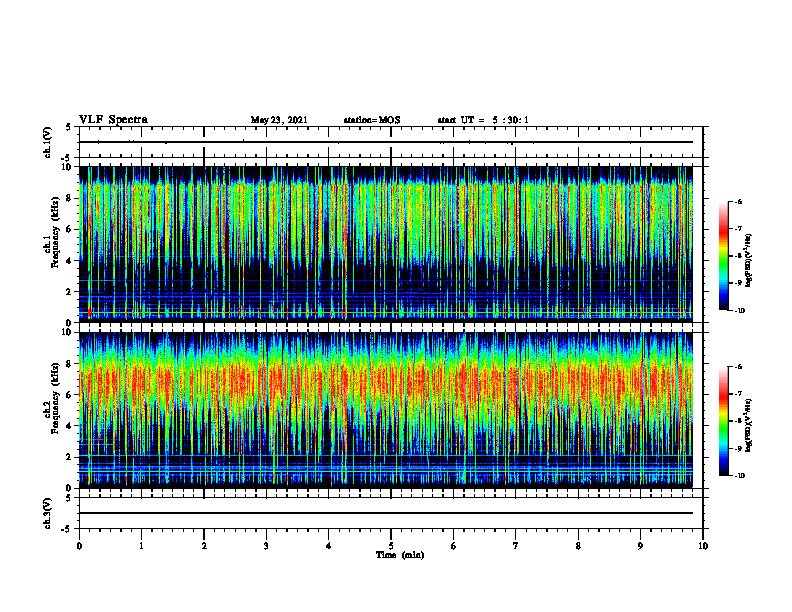Click the '10' kHz tick on ch.2 frequency axis

click(x=68, y=332)
